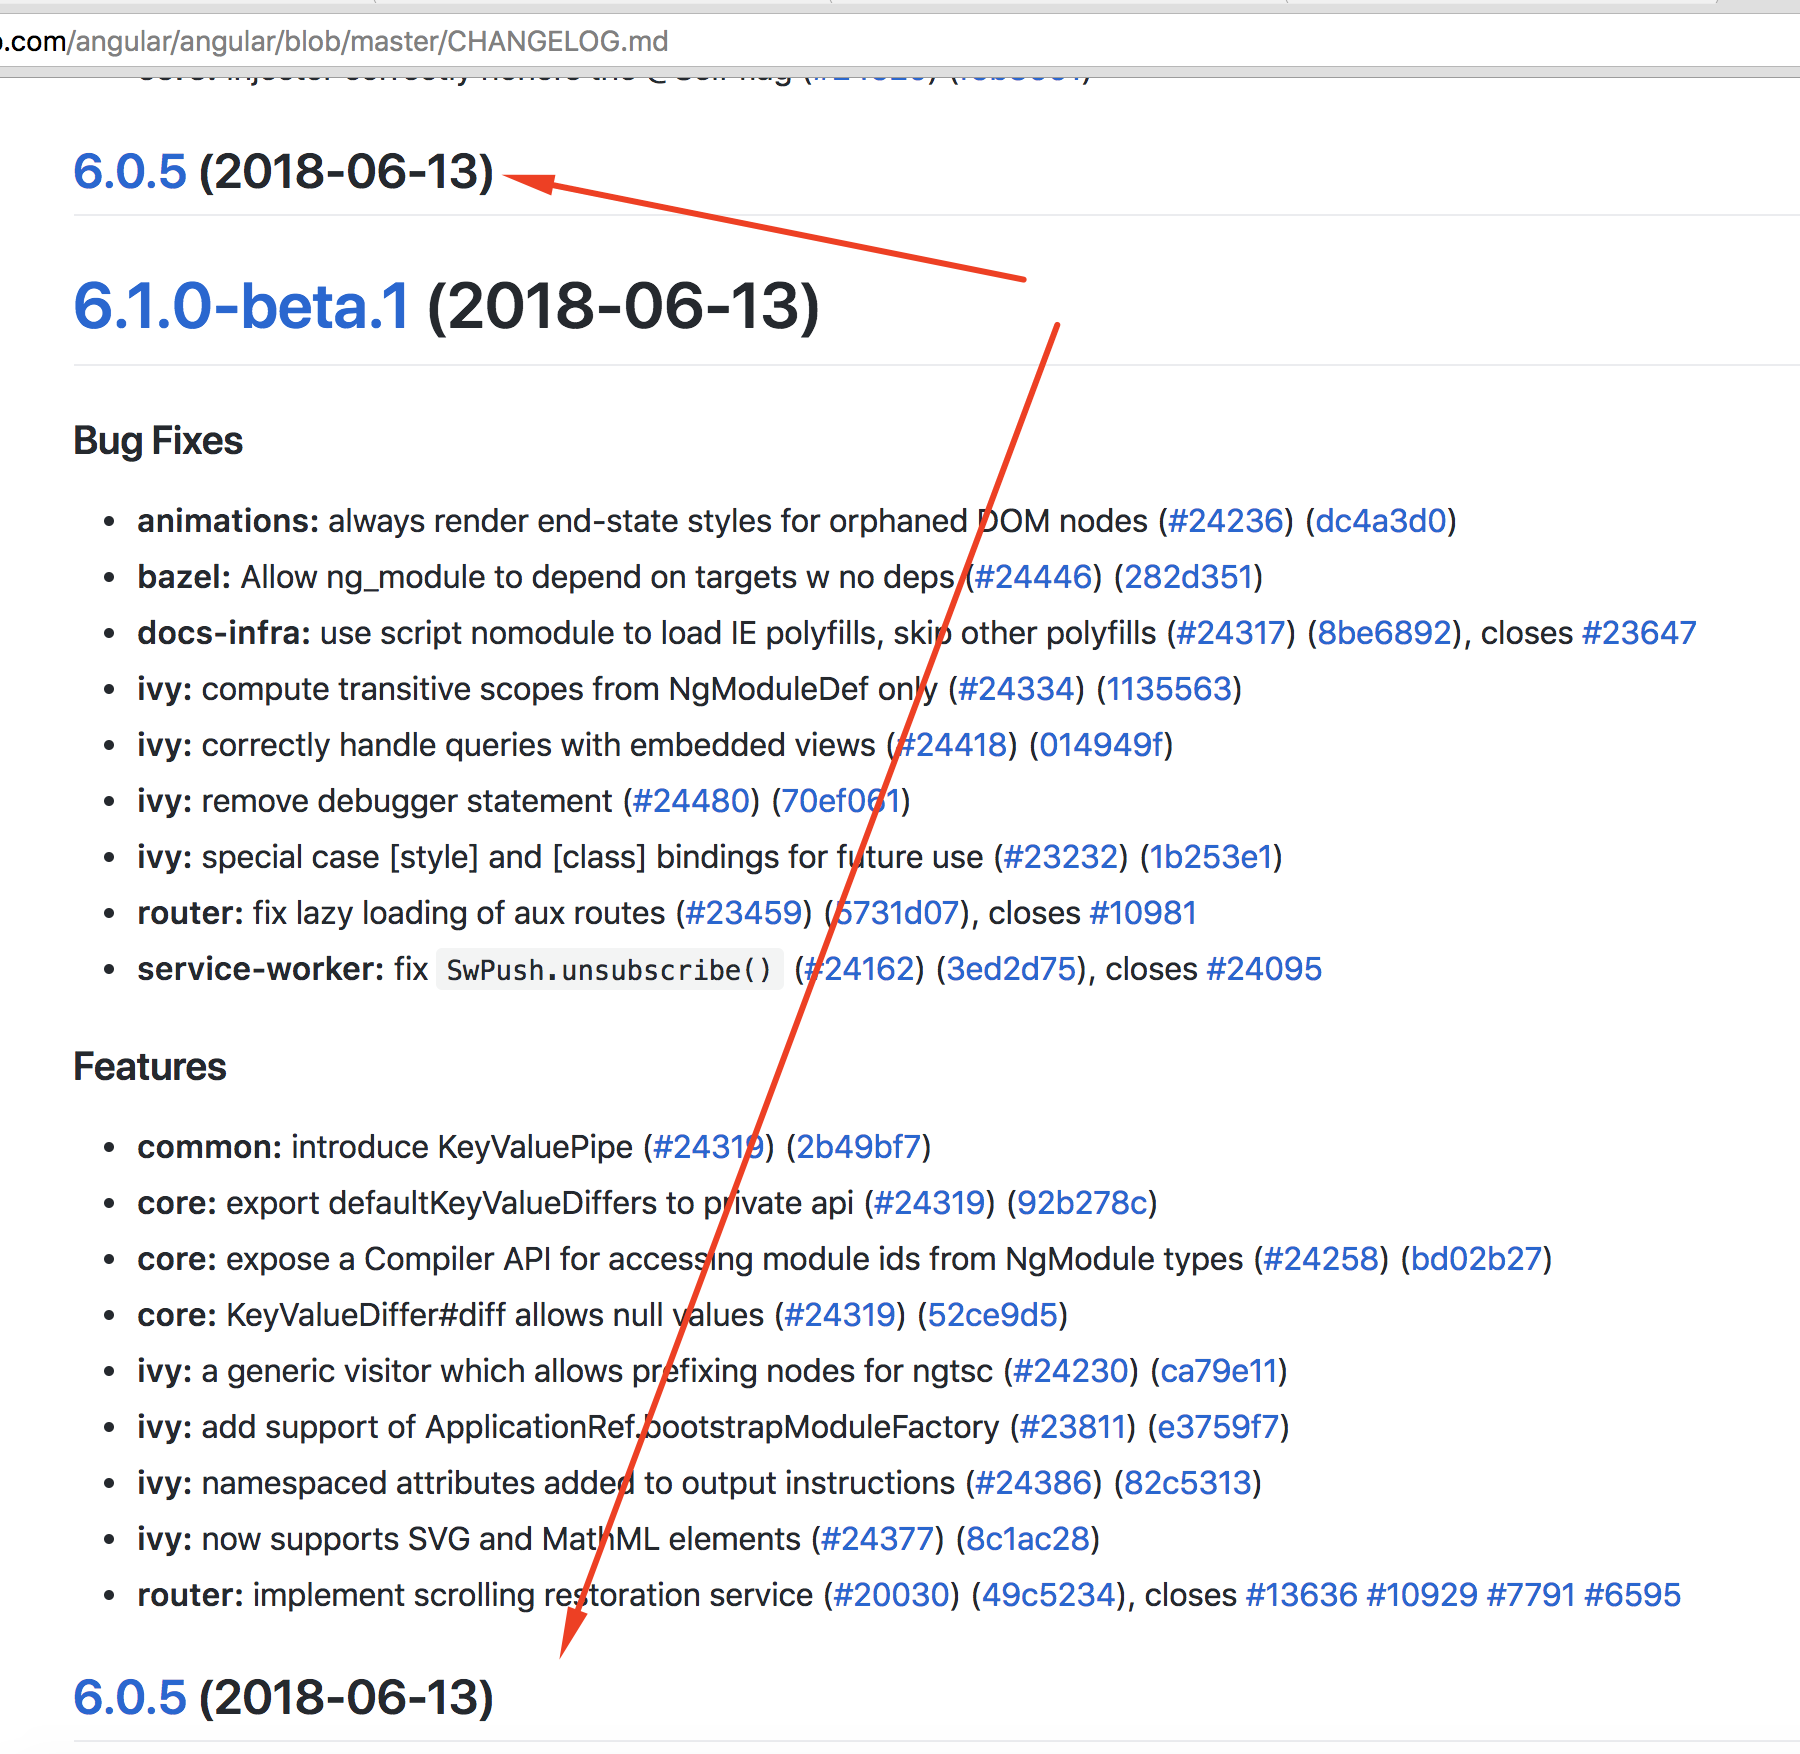Open ivy ngtsc visitor commit ca79e11
The image size is (1800, 1754).
(1218, 1371)
